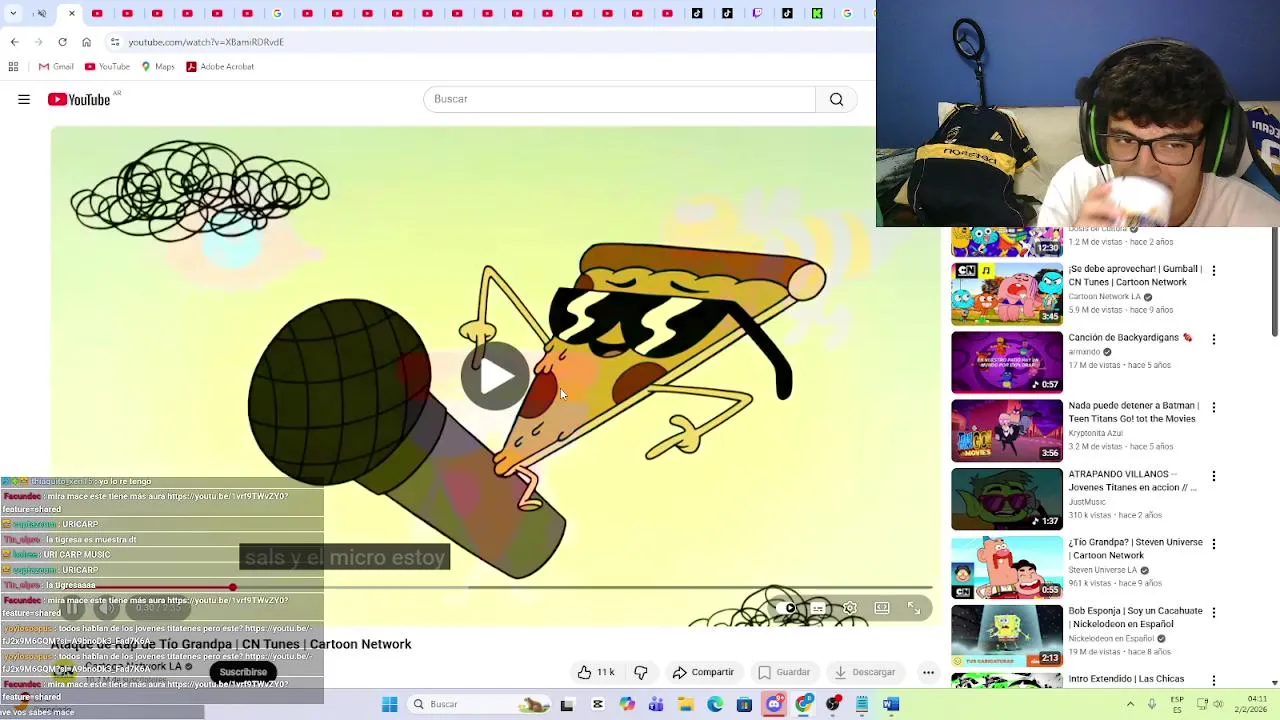The height and width of the screenshot is (720, 1280).
Task: Toggle the autoplay switch in the player
Action: pos(787,608)
